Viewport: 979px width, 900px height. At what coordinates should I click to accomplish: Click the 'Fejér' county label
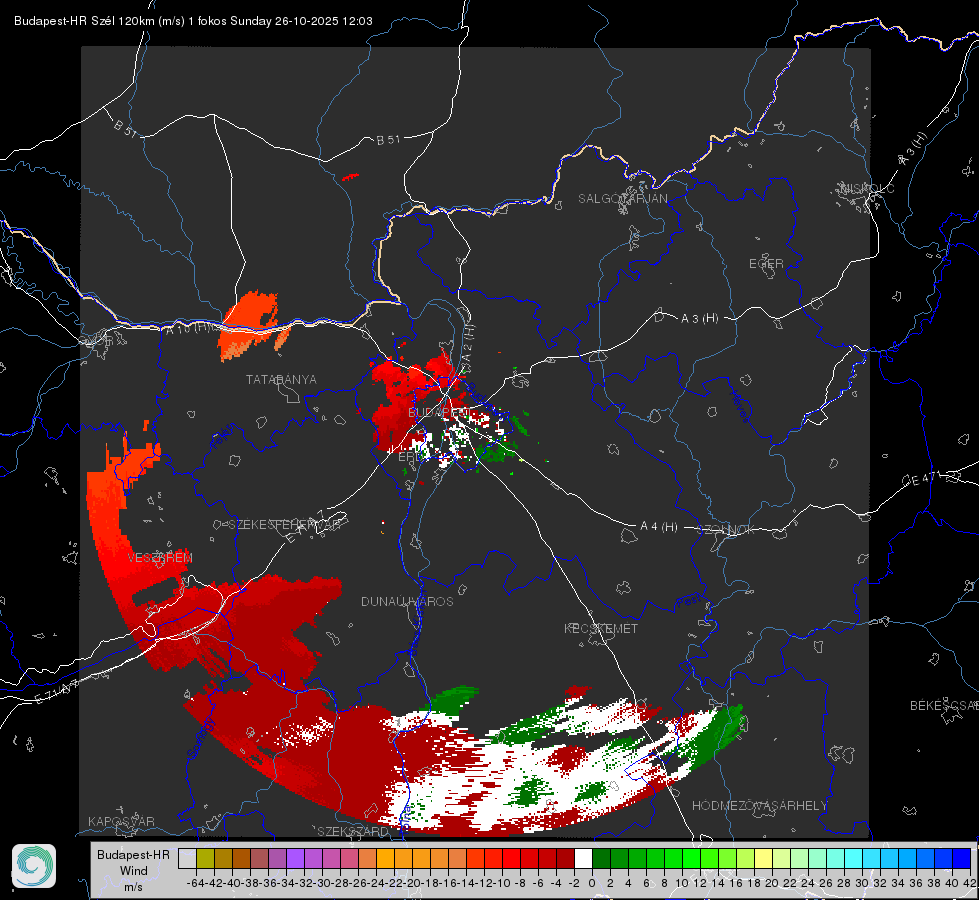click(x=223, y=438)
